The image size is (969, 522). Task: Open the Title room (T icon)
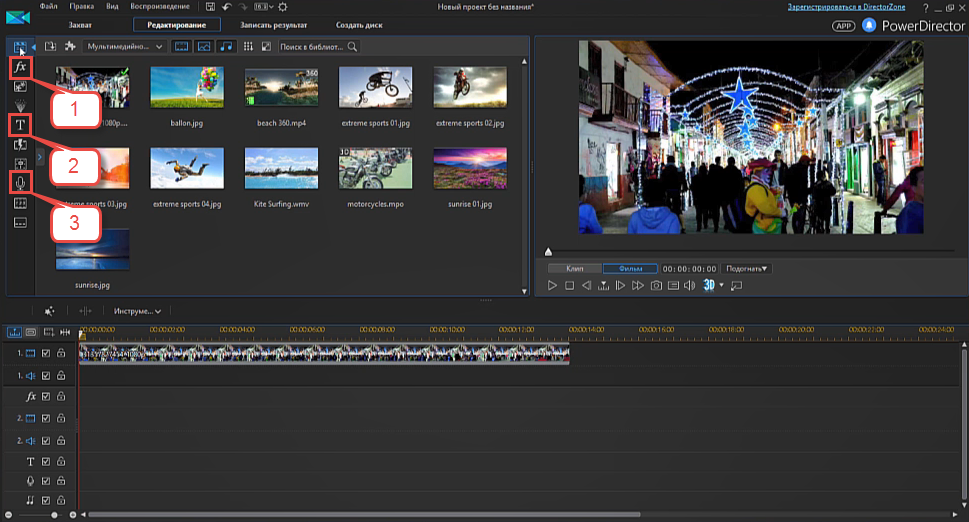pos(20,125)
